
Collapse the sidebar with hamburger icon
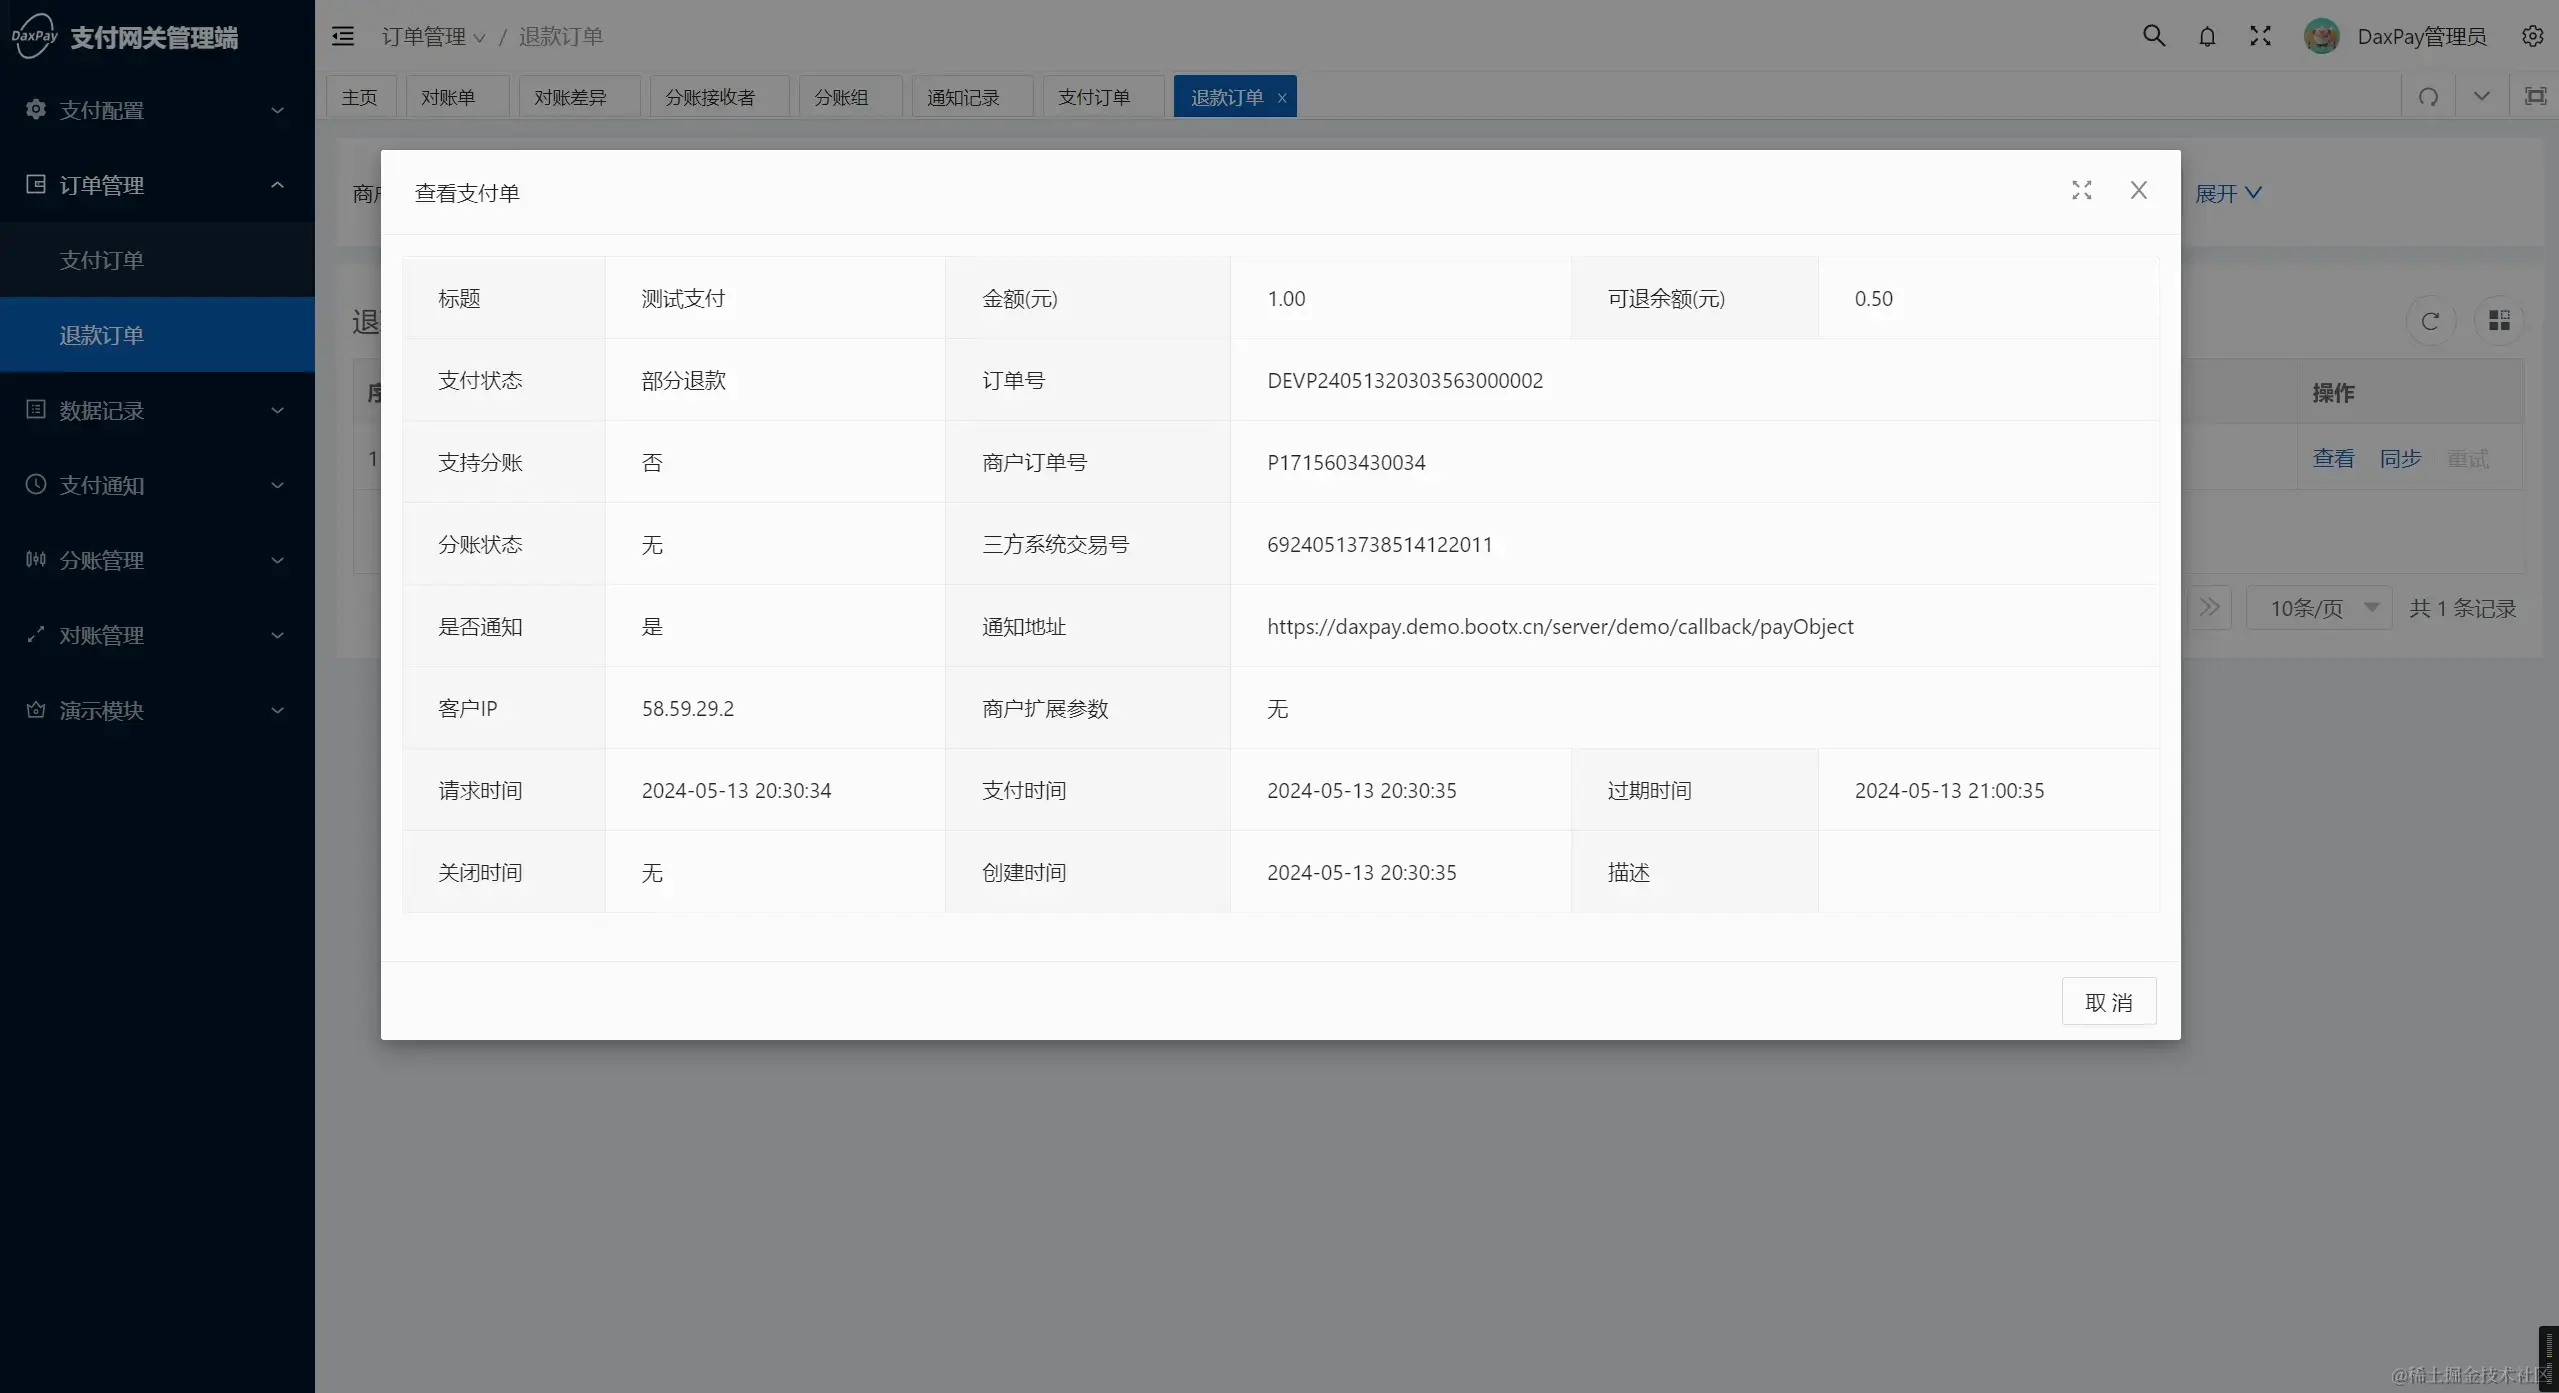point(343,35)
